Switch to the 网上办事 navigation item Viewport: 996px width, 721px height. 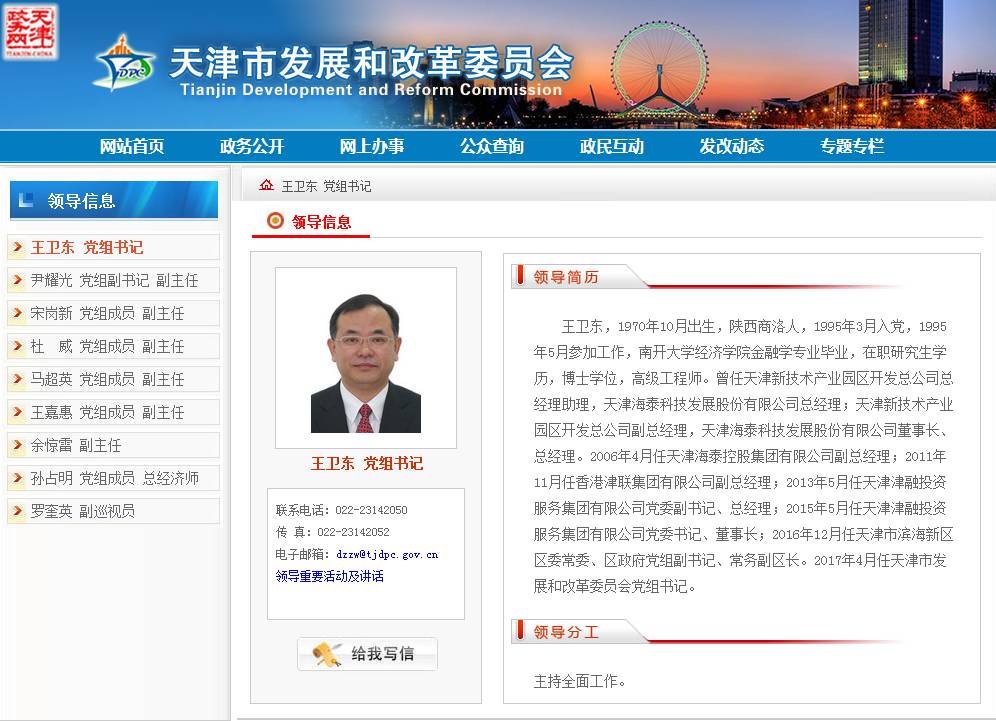coord(373,145)
